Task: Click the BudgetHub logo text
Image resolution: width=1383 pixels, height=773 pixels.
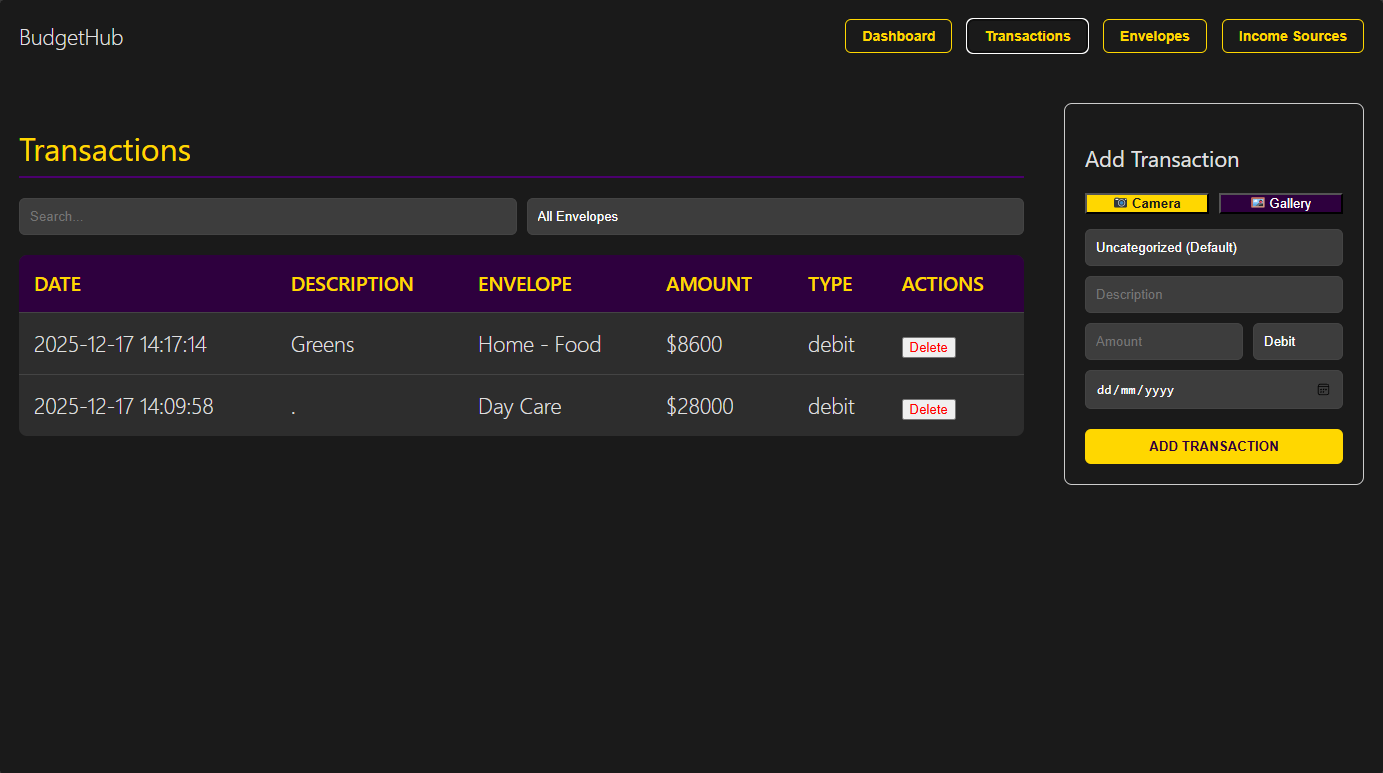Action: [70, 37]
